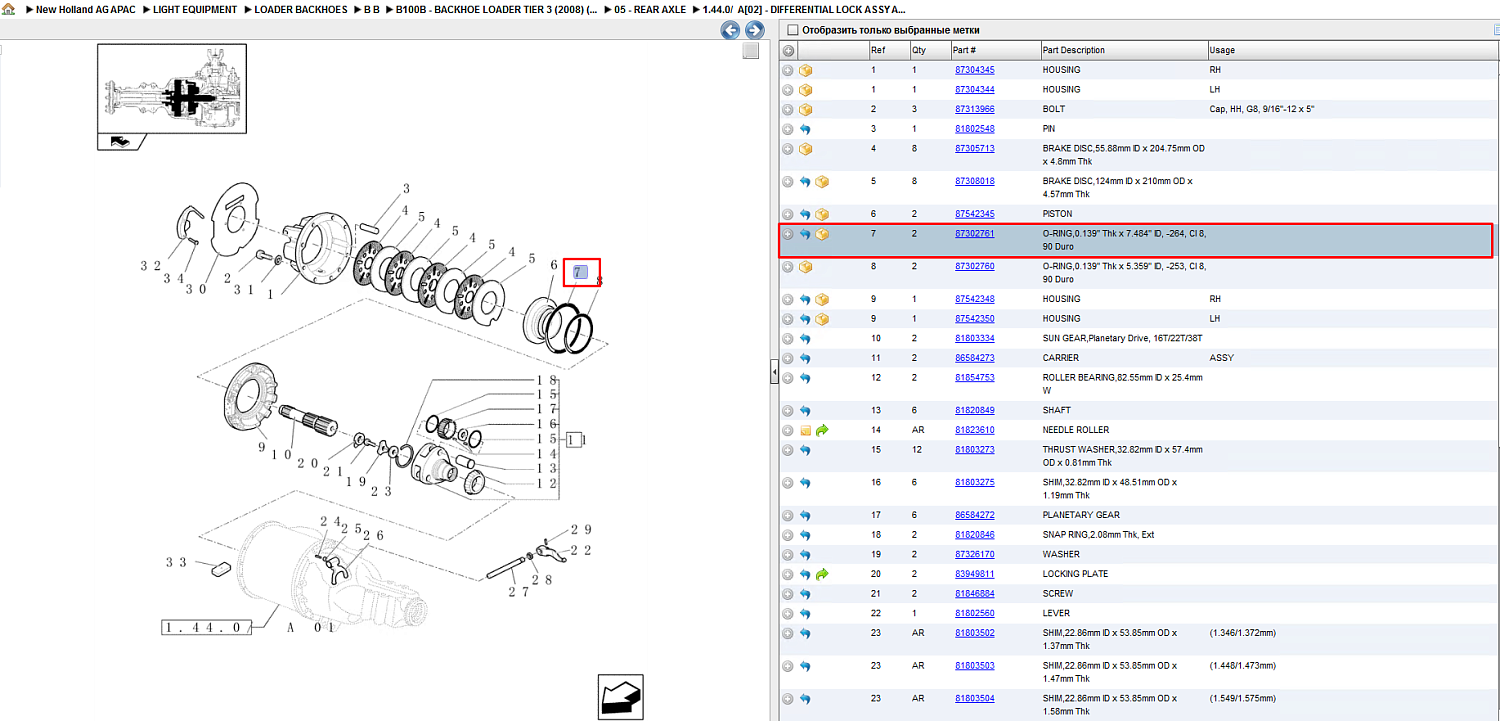Click the add icon in the SUN GEAR row

[788, 338]
